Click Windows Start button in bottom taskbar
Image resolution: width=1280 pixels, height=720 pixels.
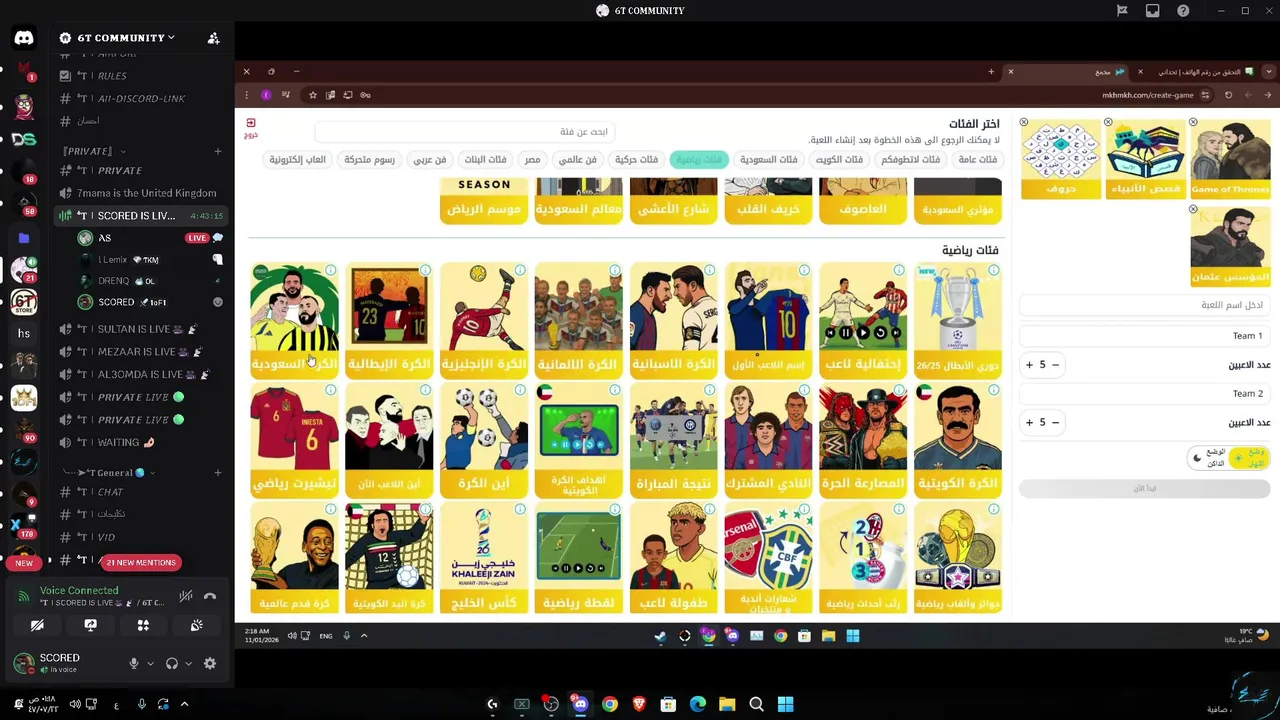(x=786, y=705)
